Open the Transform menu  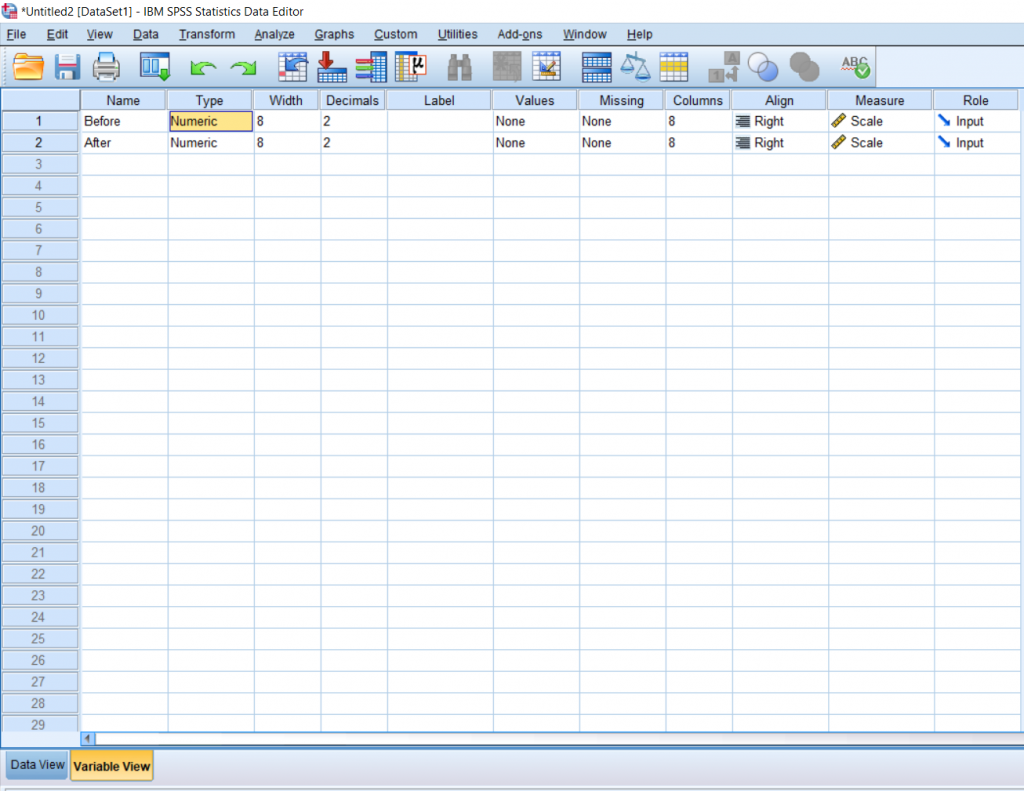coord(206,34)
